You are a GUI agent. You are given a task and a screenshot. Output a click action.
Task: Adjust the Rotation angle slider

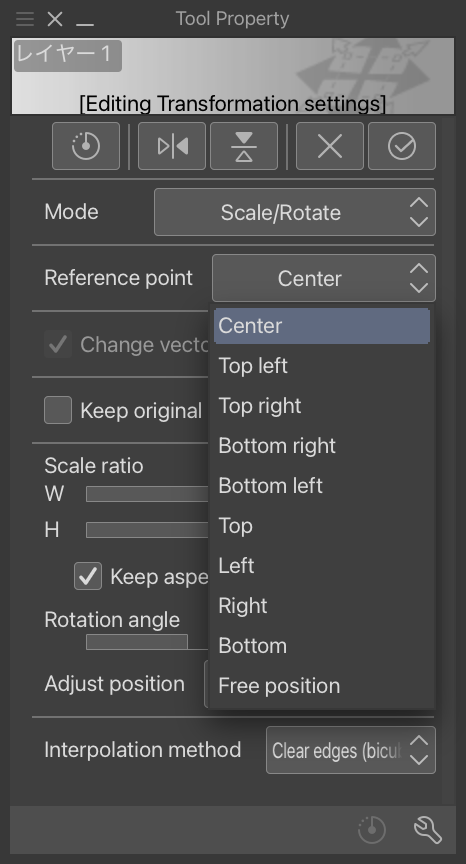[147, 642]
